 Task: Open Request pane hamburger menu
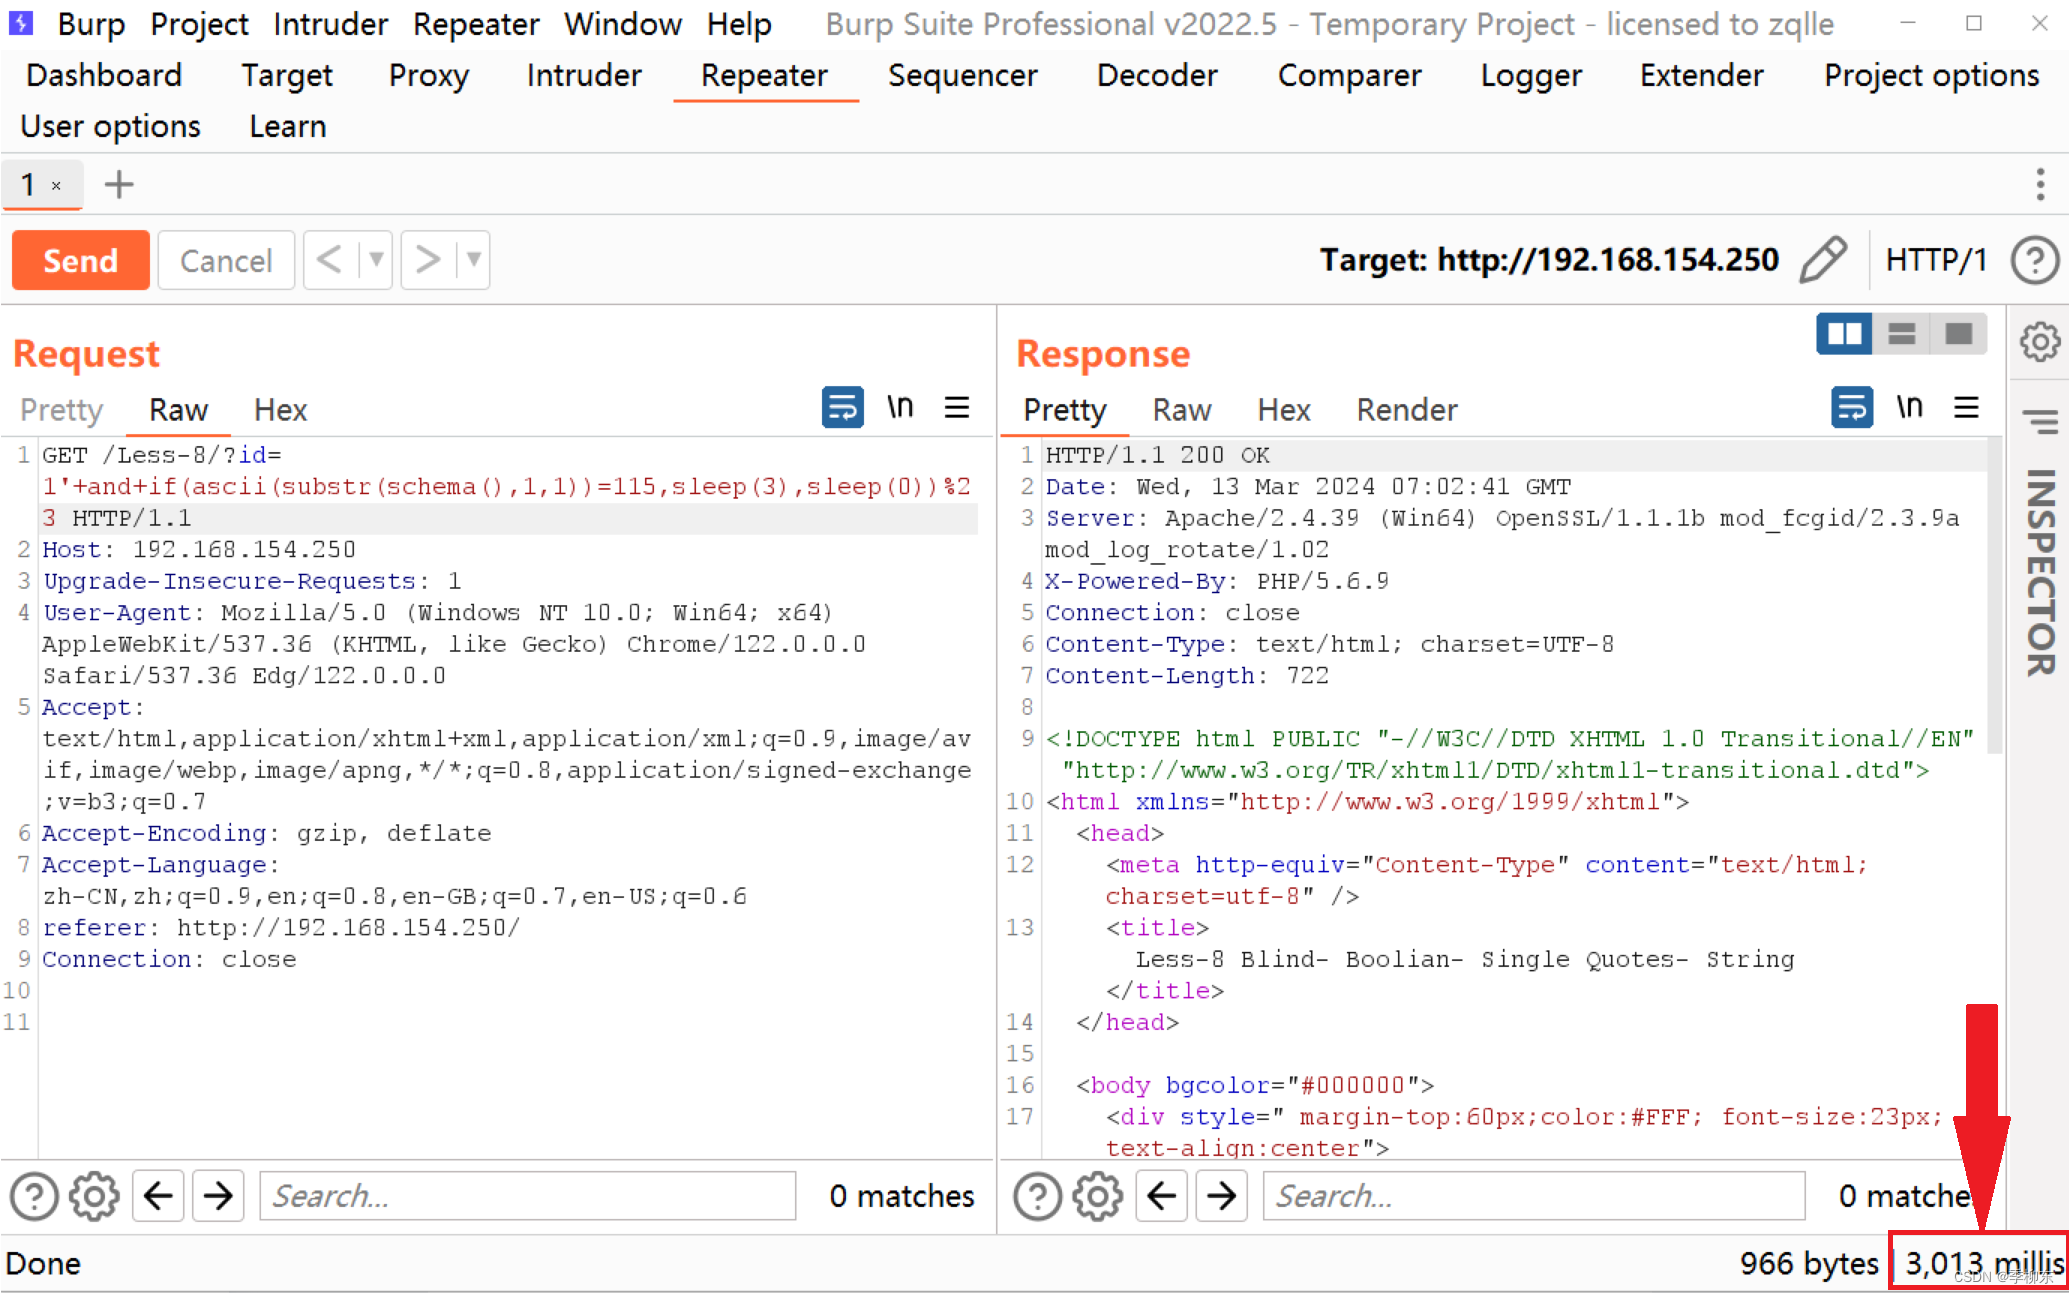pyautogui.click(x=957, y=408)
